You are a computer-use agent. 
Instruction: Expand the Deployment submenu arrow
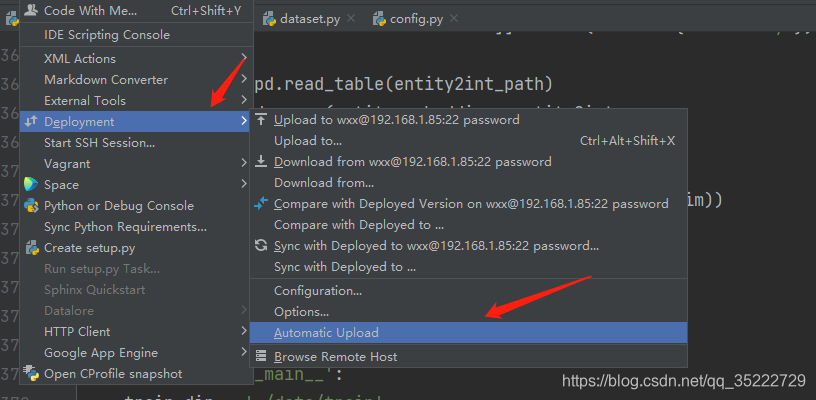(x=244, y=121)
